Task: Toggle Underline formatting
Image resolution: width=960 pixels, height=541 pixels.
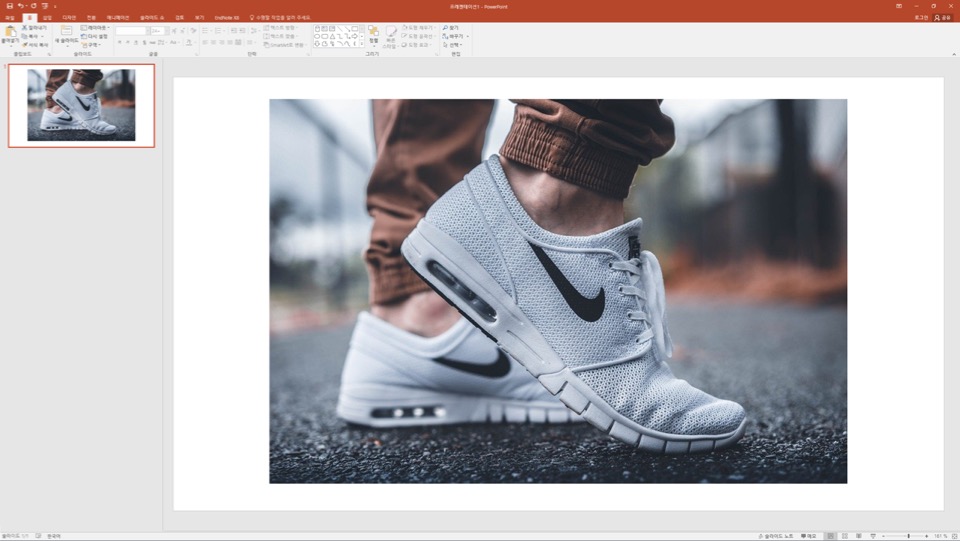Action: tap(135, 43)
